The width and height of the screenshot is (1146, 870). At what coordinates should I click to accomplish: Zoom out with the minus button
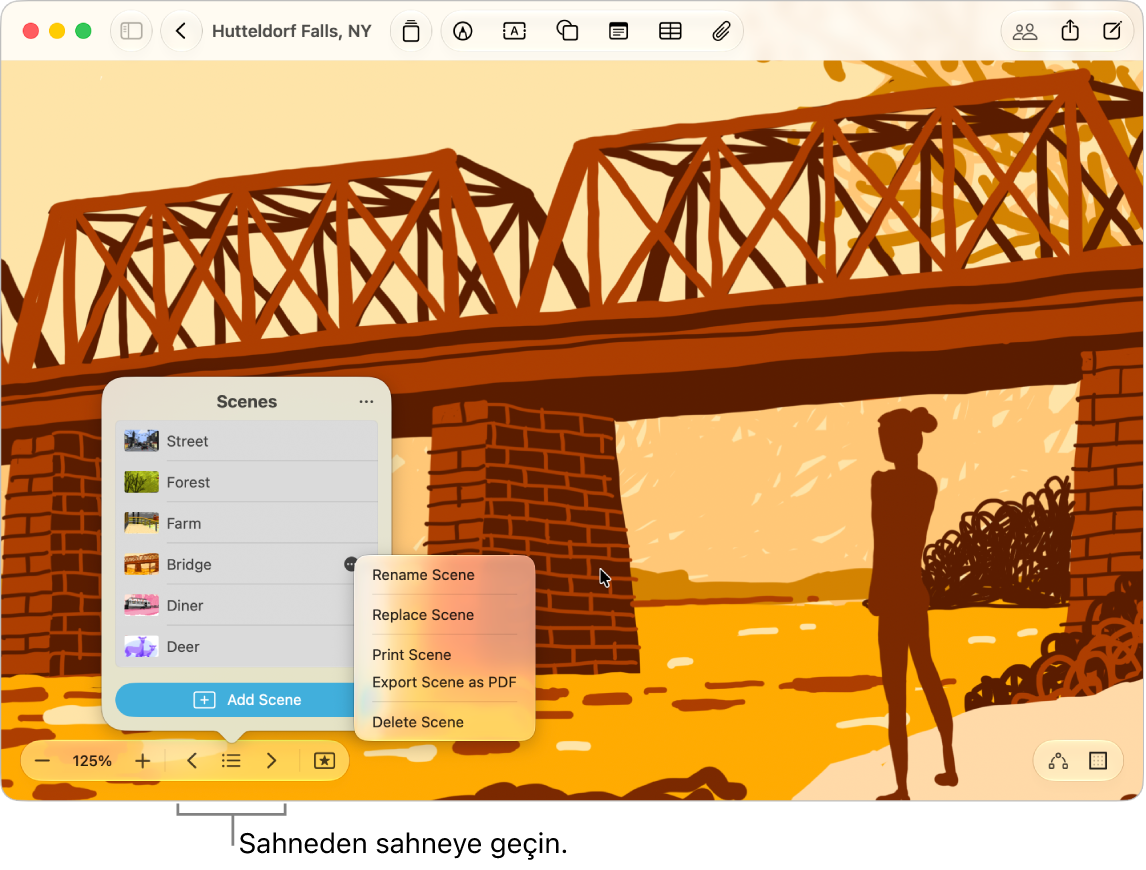[42, 761]
